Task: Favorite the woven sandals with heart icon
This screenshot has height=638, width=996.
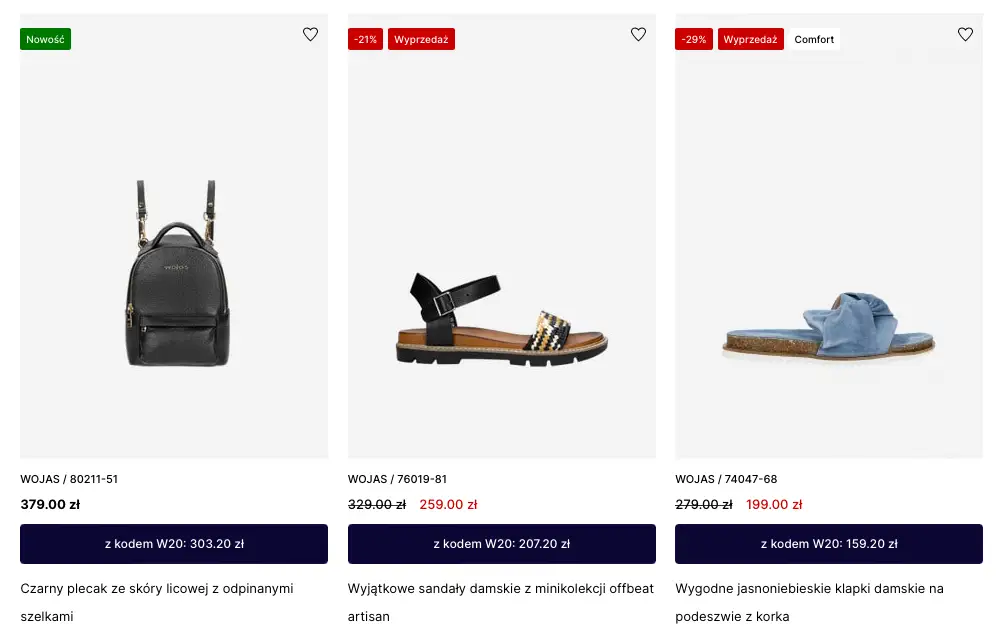Action: click(638, 35)
